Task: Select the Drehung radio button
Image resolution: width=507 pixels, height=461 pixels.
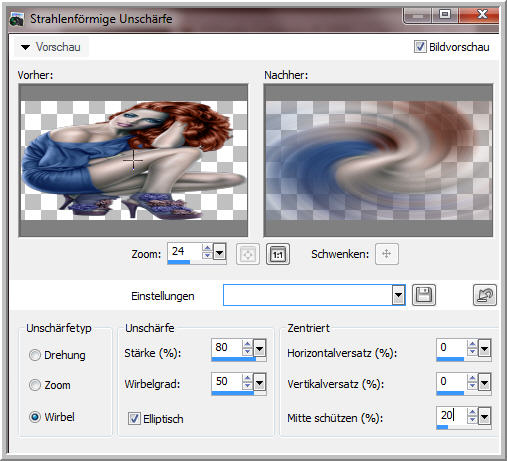Action: coord(35,355)
